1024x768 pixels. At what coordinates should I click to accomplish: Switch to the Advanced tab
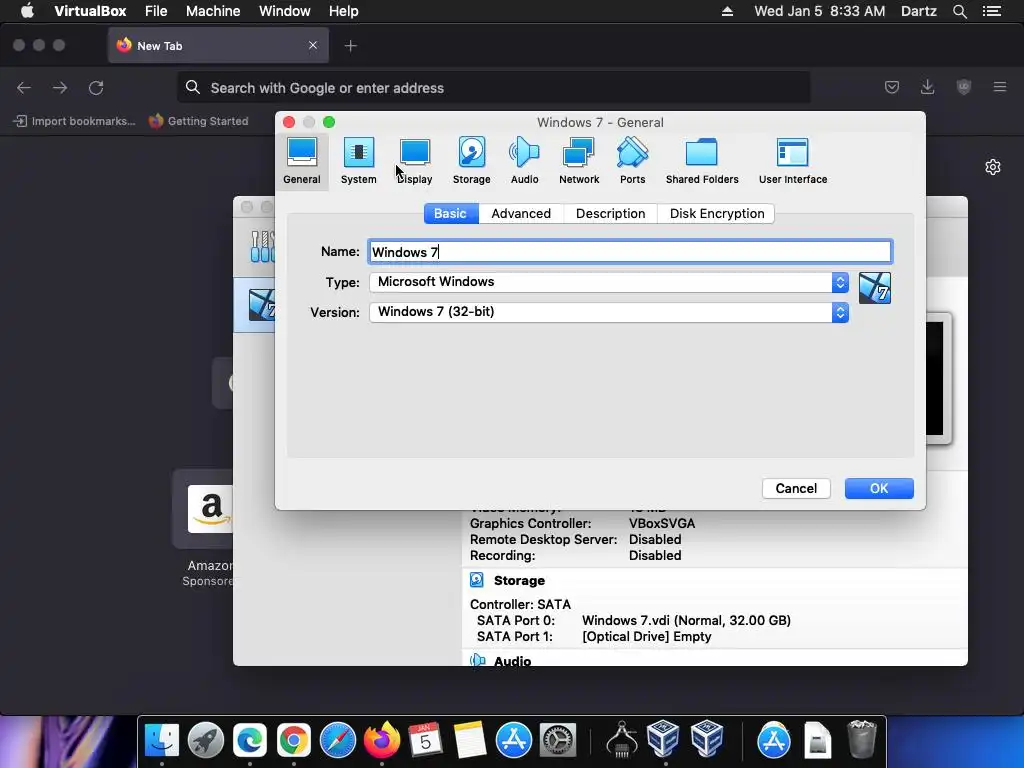(x=521, y=214)
